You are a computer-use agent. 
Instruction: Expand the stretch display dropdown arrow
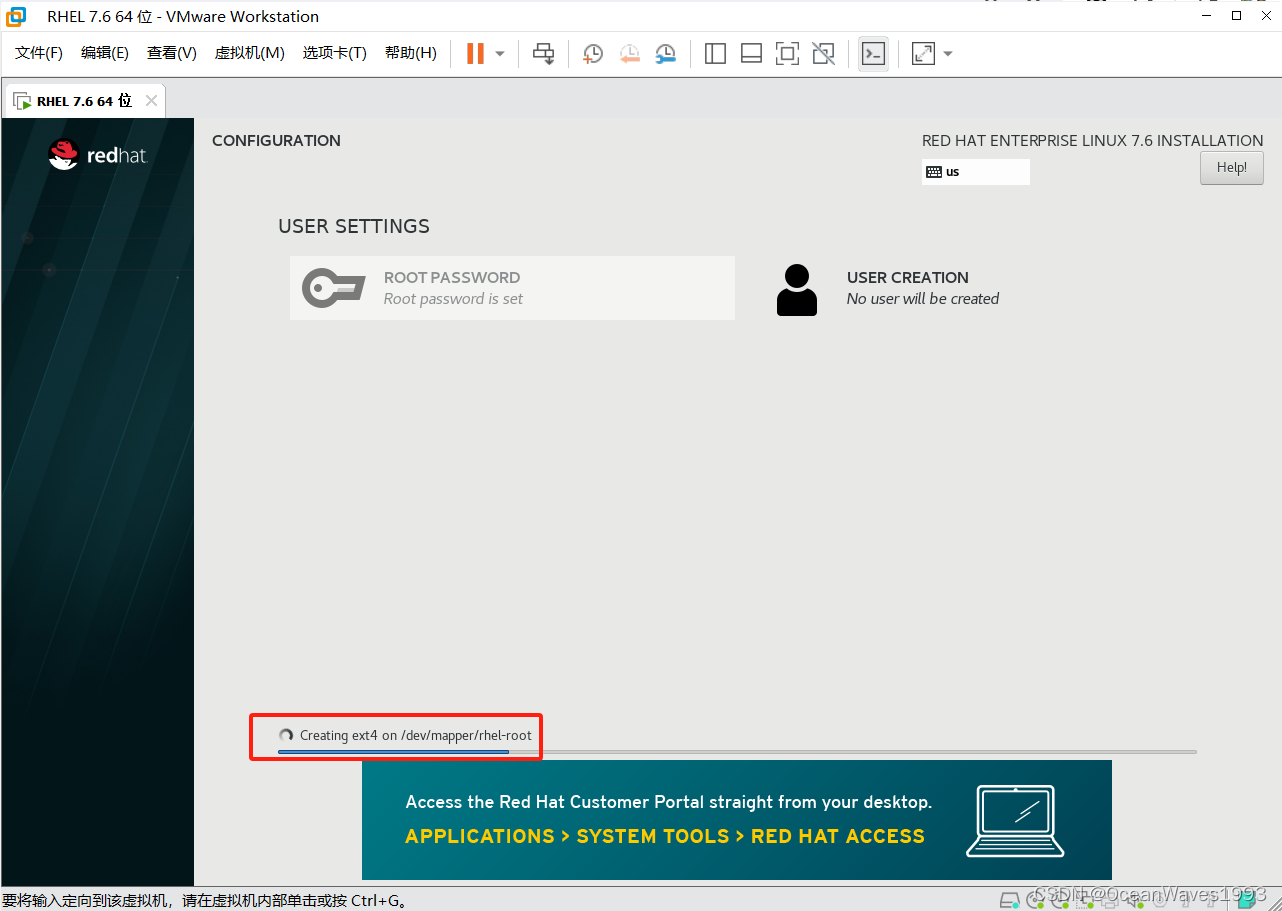(948, 54)
